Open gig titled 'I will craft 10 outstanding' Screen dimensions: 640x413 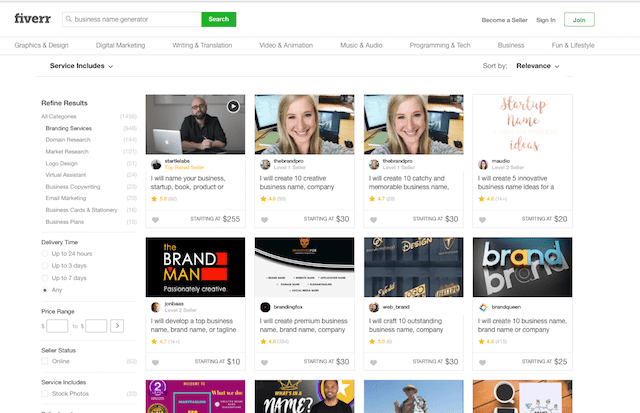406,325
